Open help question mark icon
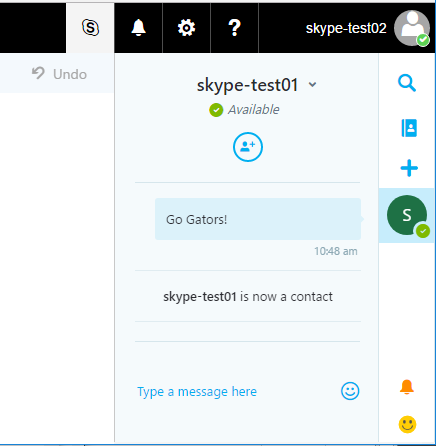The width and height of the screenshot is (436, 446). tap(234, 28)
